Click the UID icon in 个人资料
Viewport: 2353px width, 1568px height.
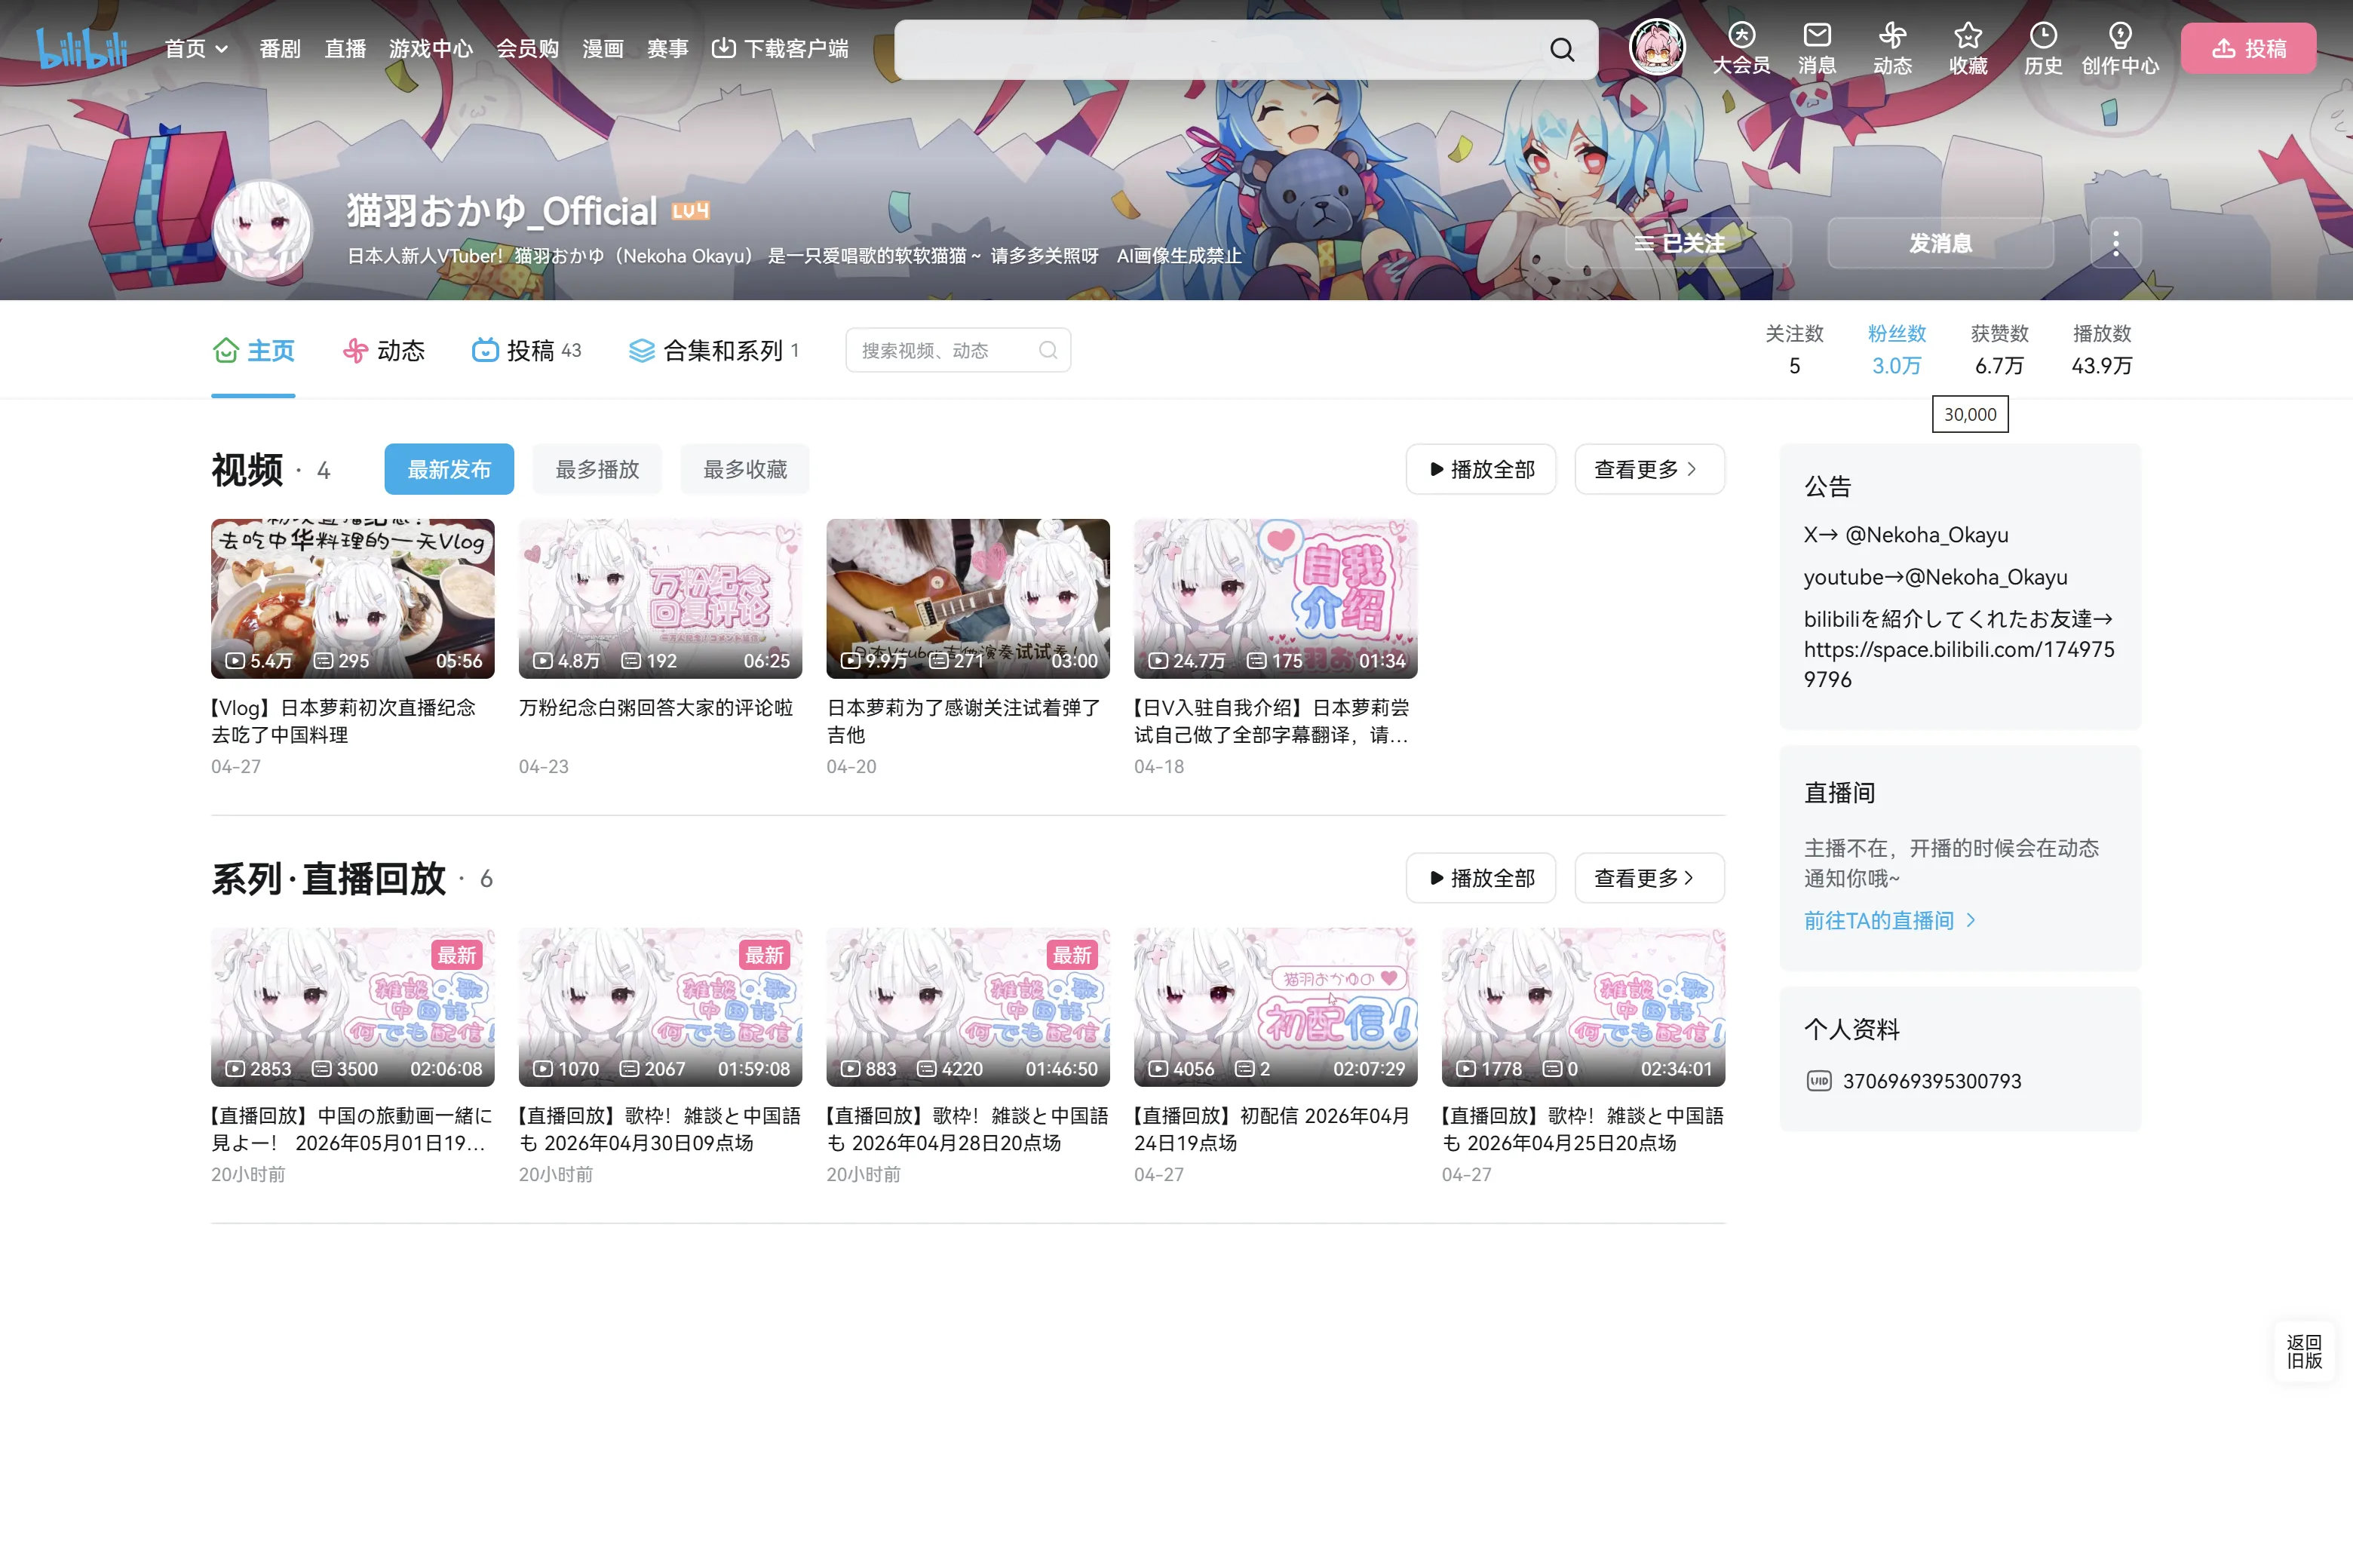point(1818,1081)
